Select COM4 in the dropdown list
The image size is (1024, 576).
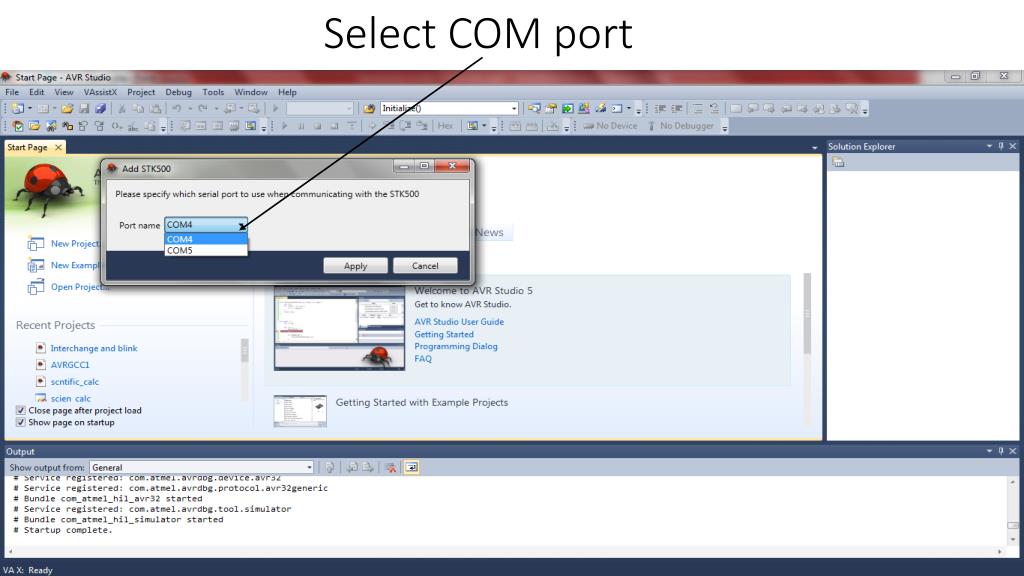[206, 239]
